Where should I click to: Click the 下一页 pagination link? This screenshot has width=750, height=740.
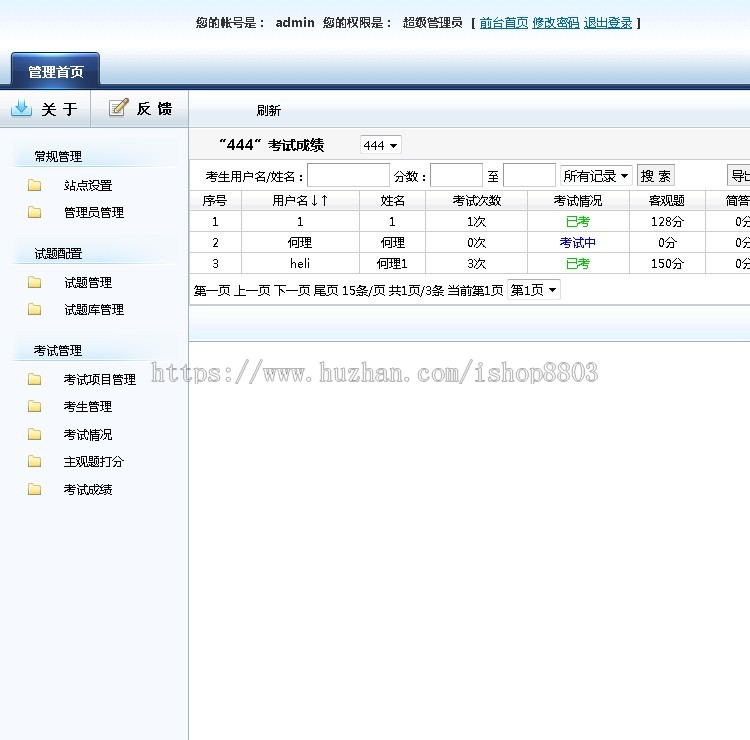coord(292,291)
